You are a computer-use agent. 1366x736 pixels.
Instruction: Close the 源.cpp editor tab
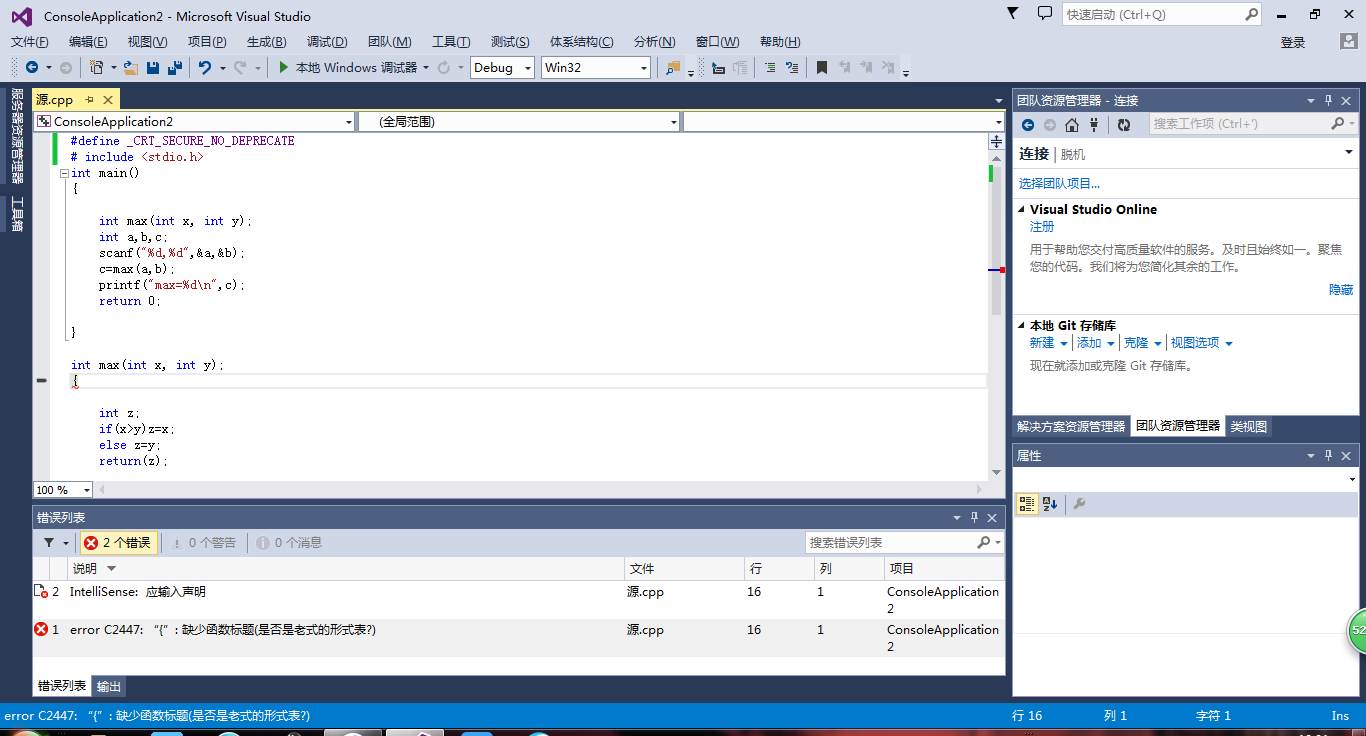click(x=107, y=99)
